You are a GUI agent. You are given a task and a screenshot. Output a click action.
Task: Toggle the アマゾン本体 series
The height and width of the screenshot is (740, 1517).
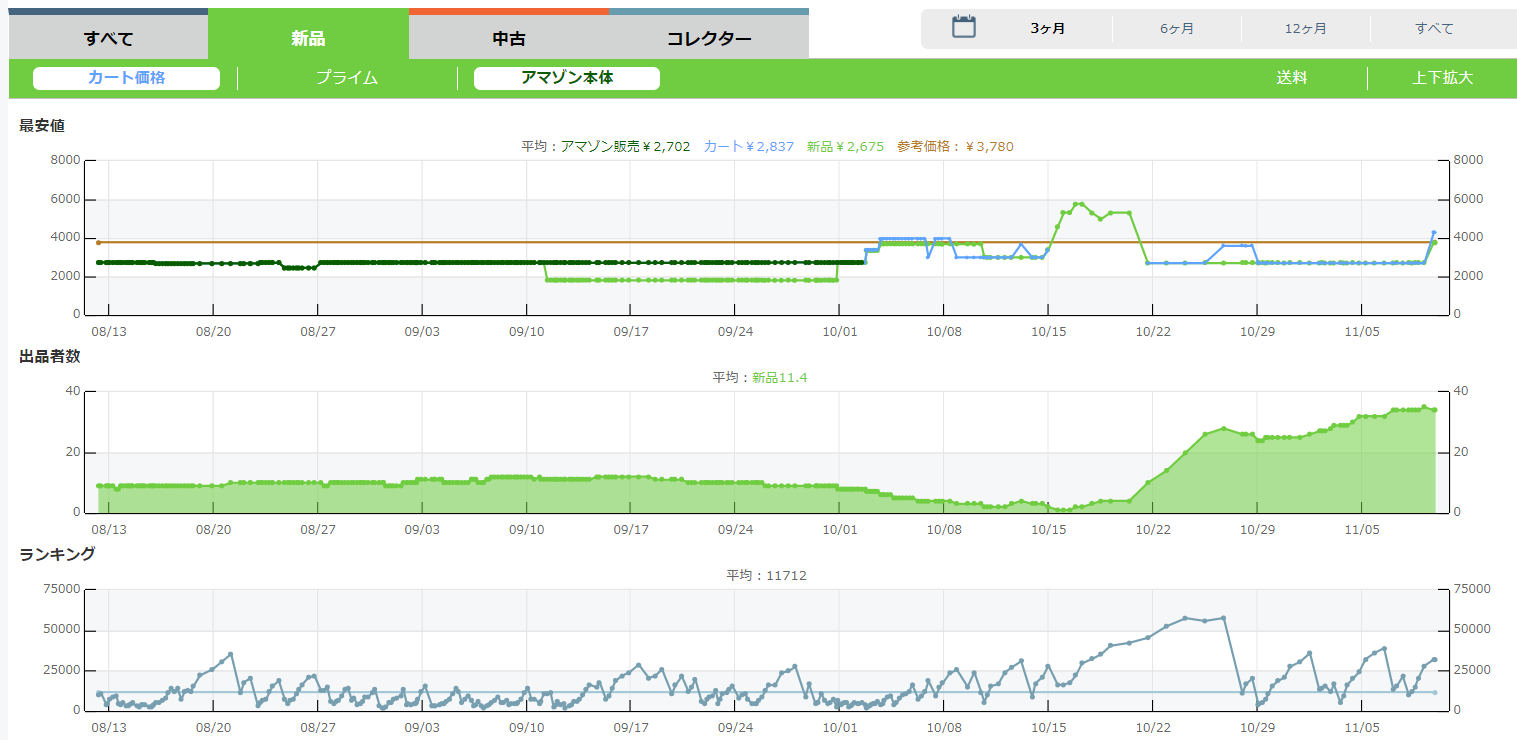(567, 78)
